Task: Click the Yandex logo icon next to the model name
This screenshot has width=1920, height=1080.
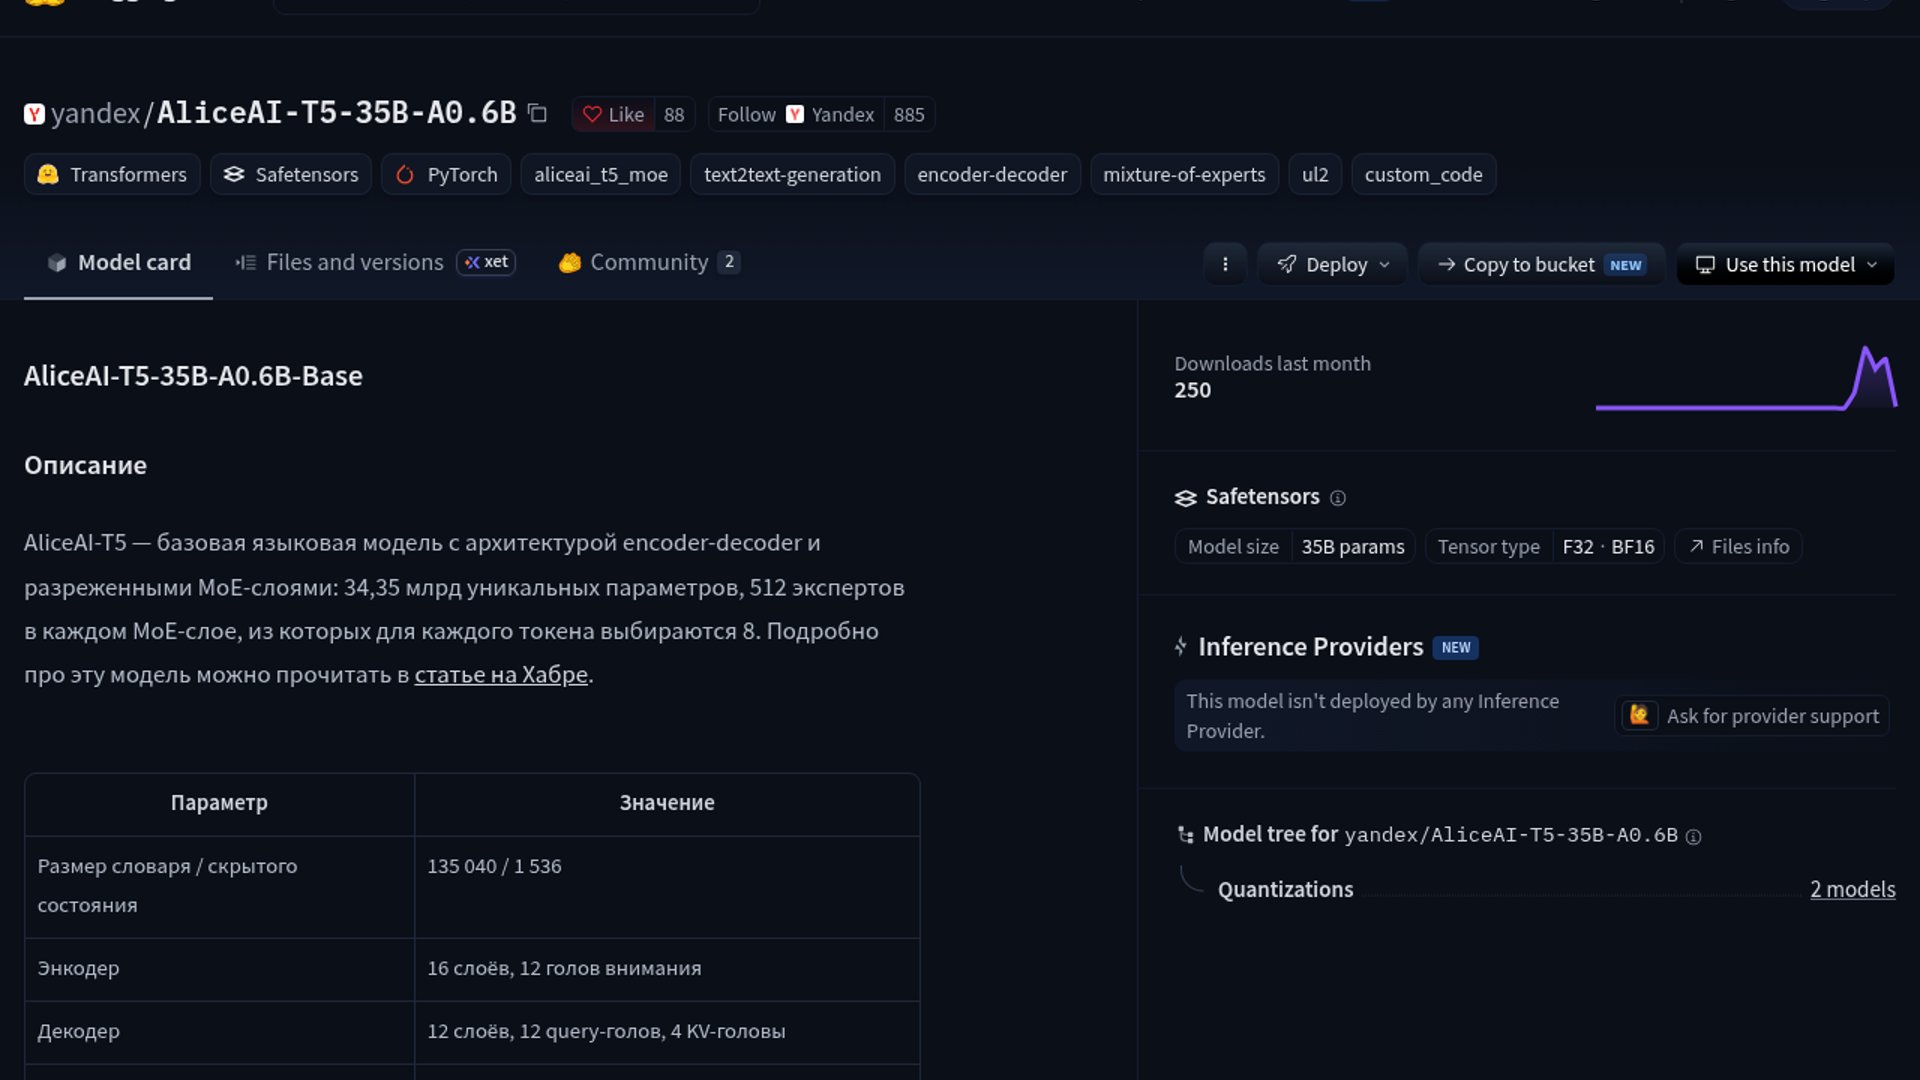Action: (35, 114)
